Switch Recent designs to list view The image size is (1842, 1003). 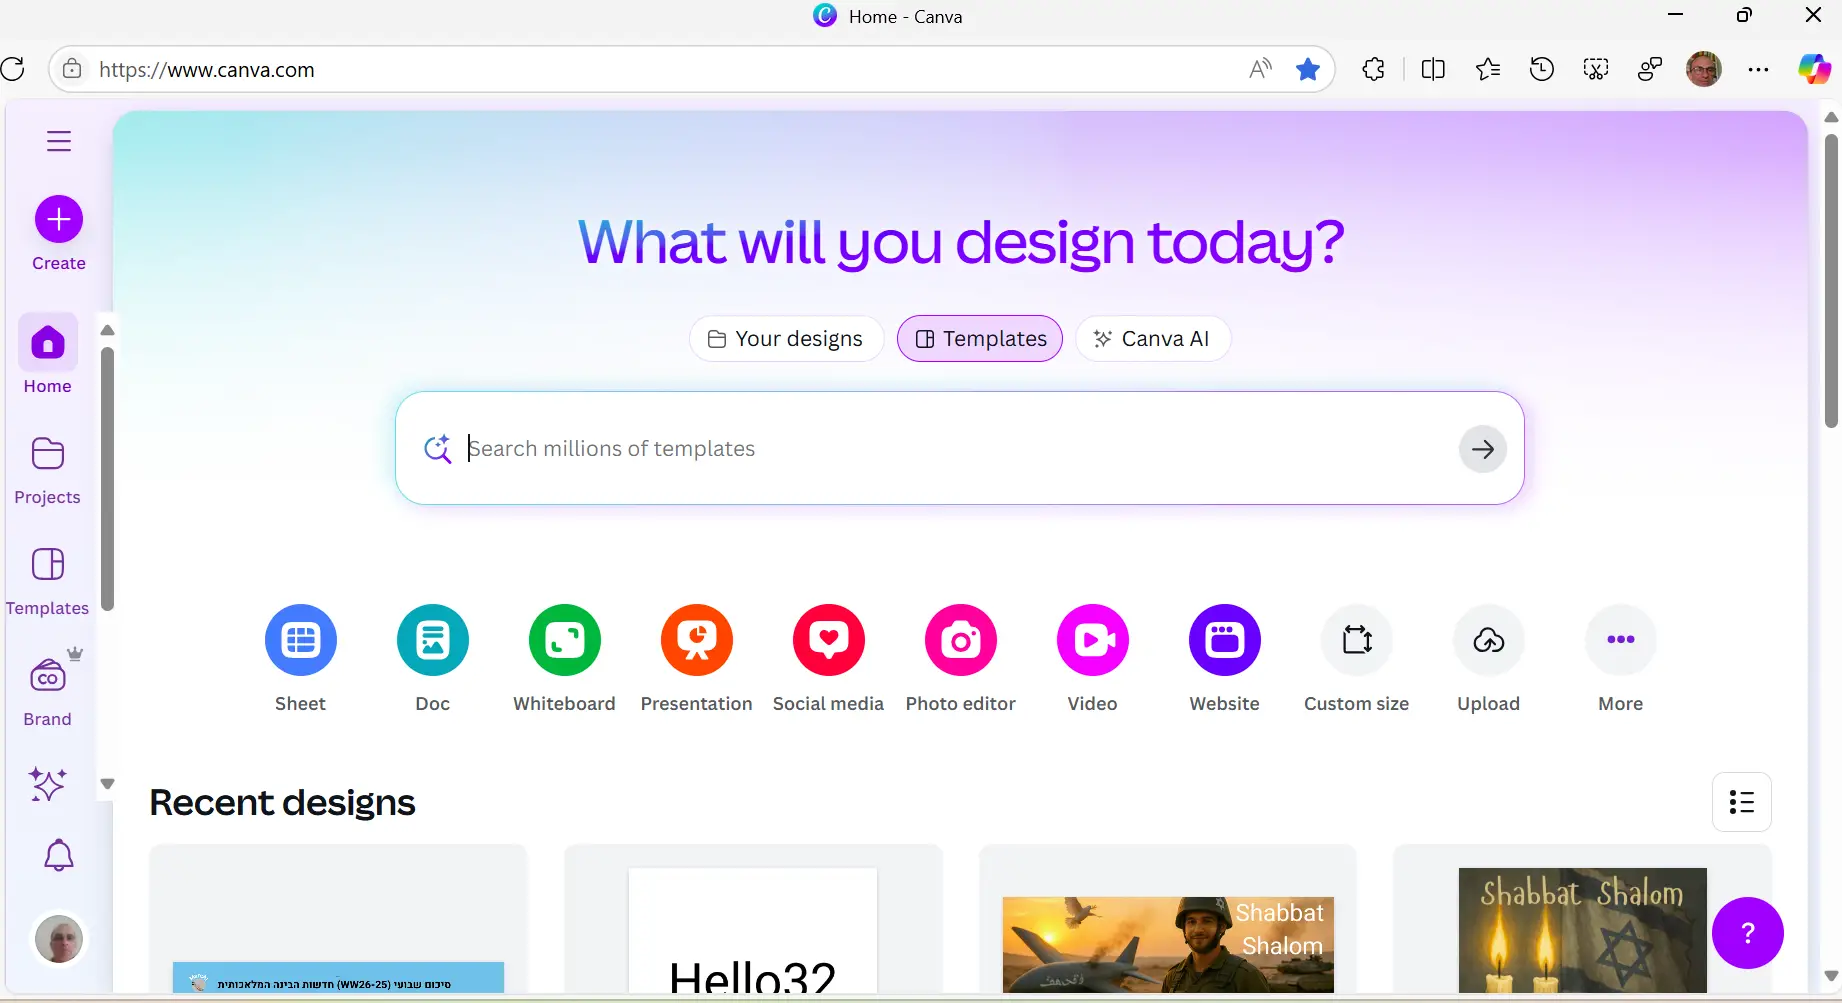[1742, 802]
